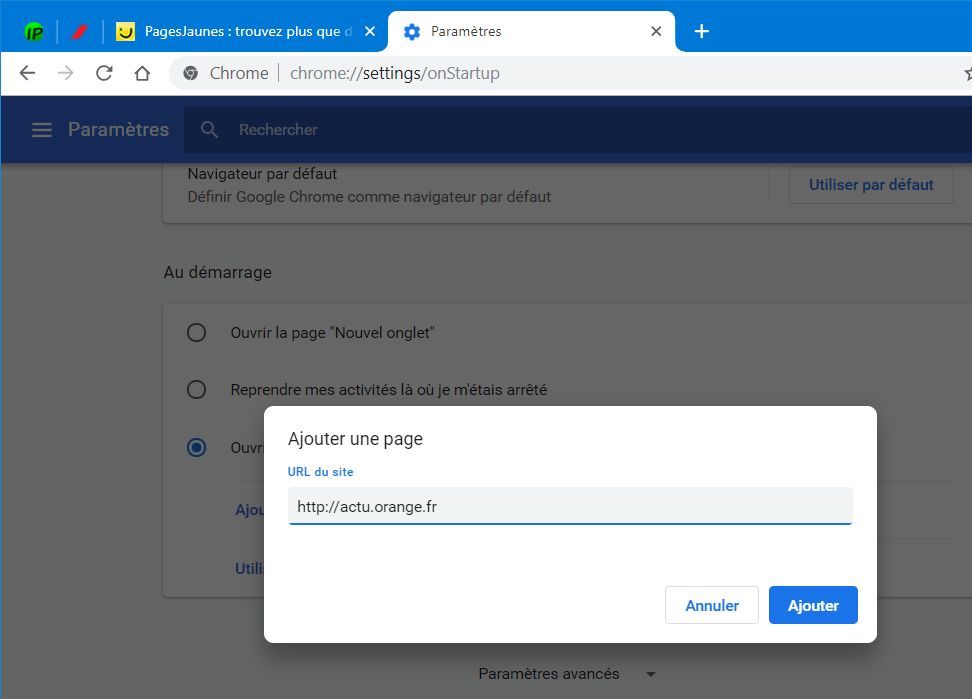Expand Paramètres avancés dropdown arrow
Image resolution: width=972 pixels, height=699 pixels.
pyautogui.click(x=651, y=674)
